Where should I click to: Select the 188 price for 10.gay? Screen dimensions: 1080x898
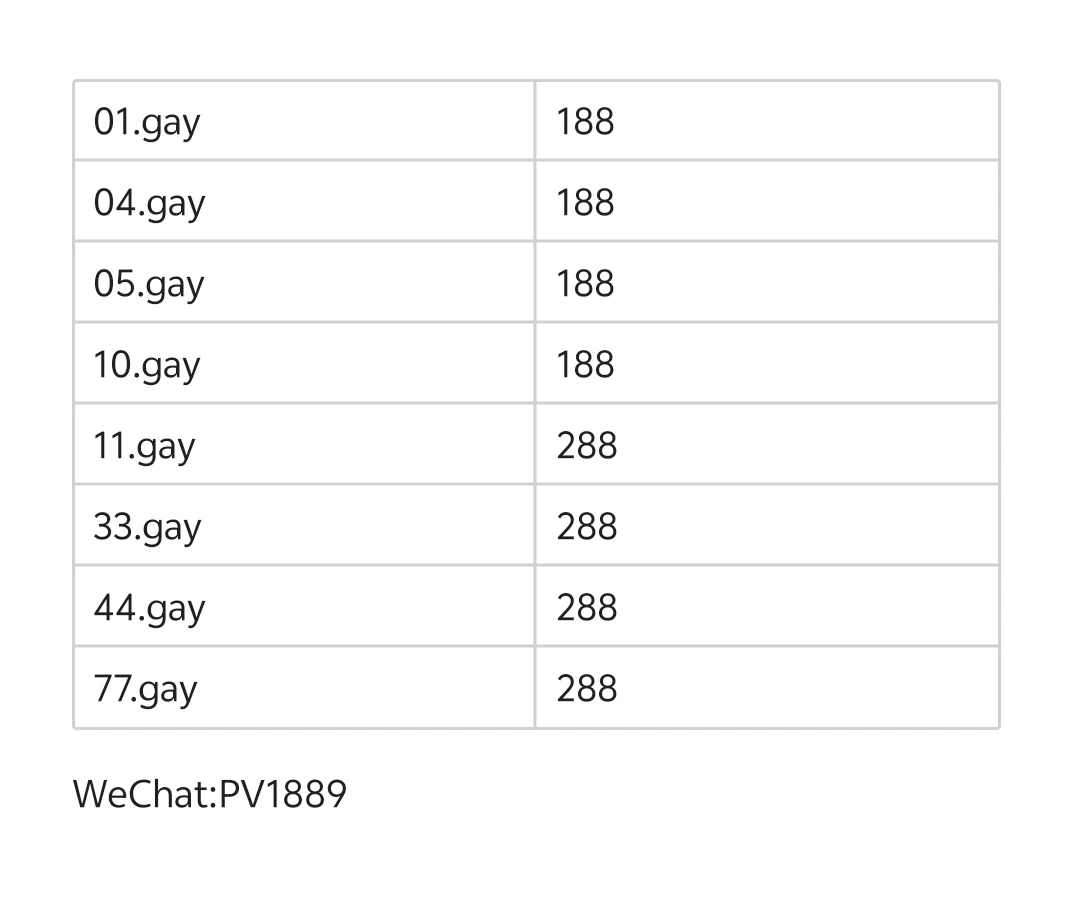coord(585,366)
